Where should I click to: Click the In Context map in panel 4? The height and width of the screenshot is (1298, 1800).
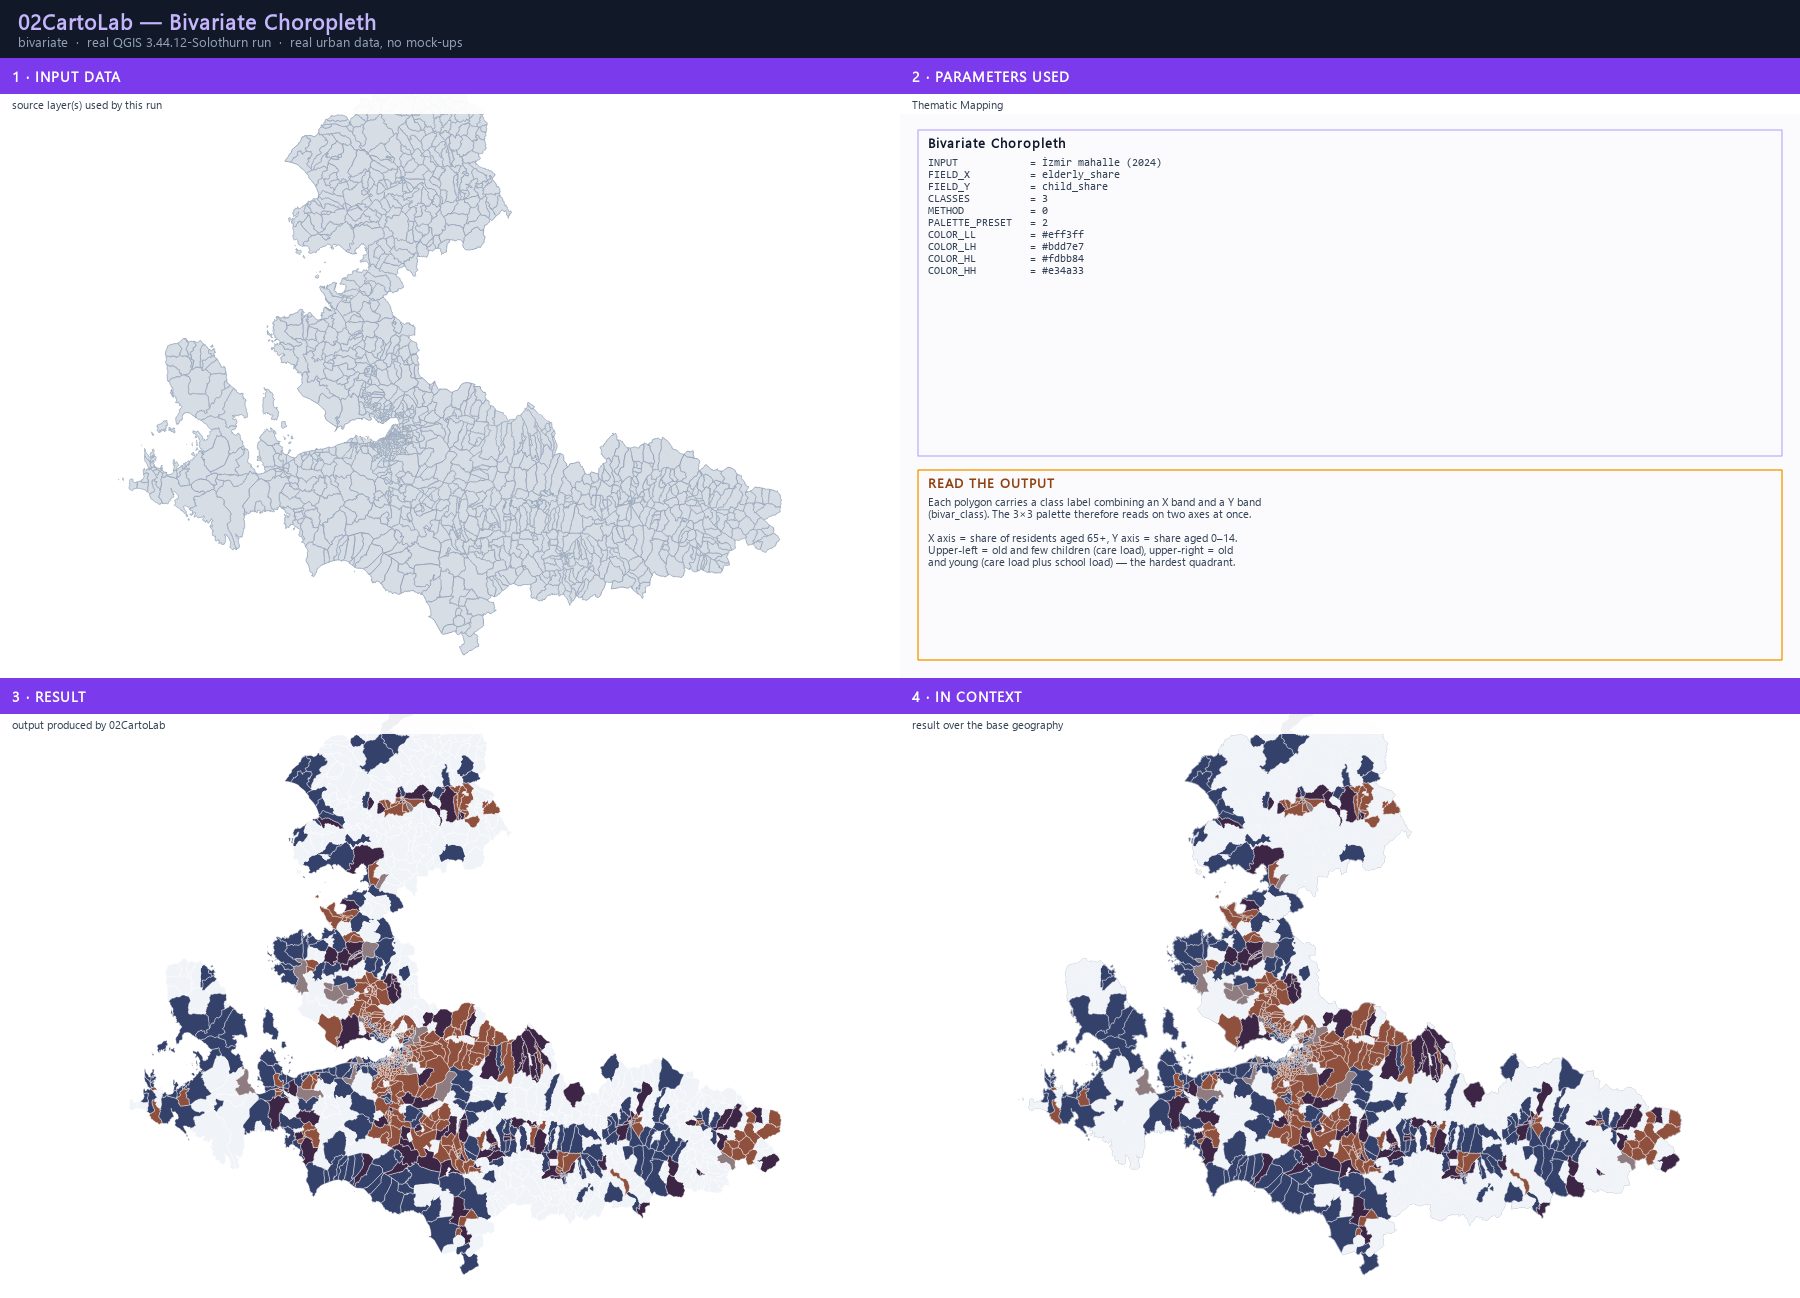1350,1004
